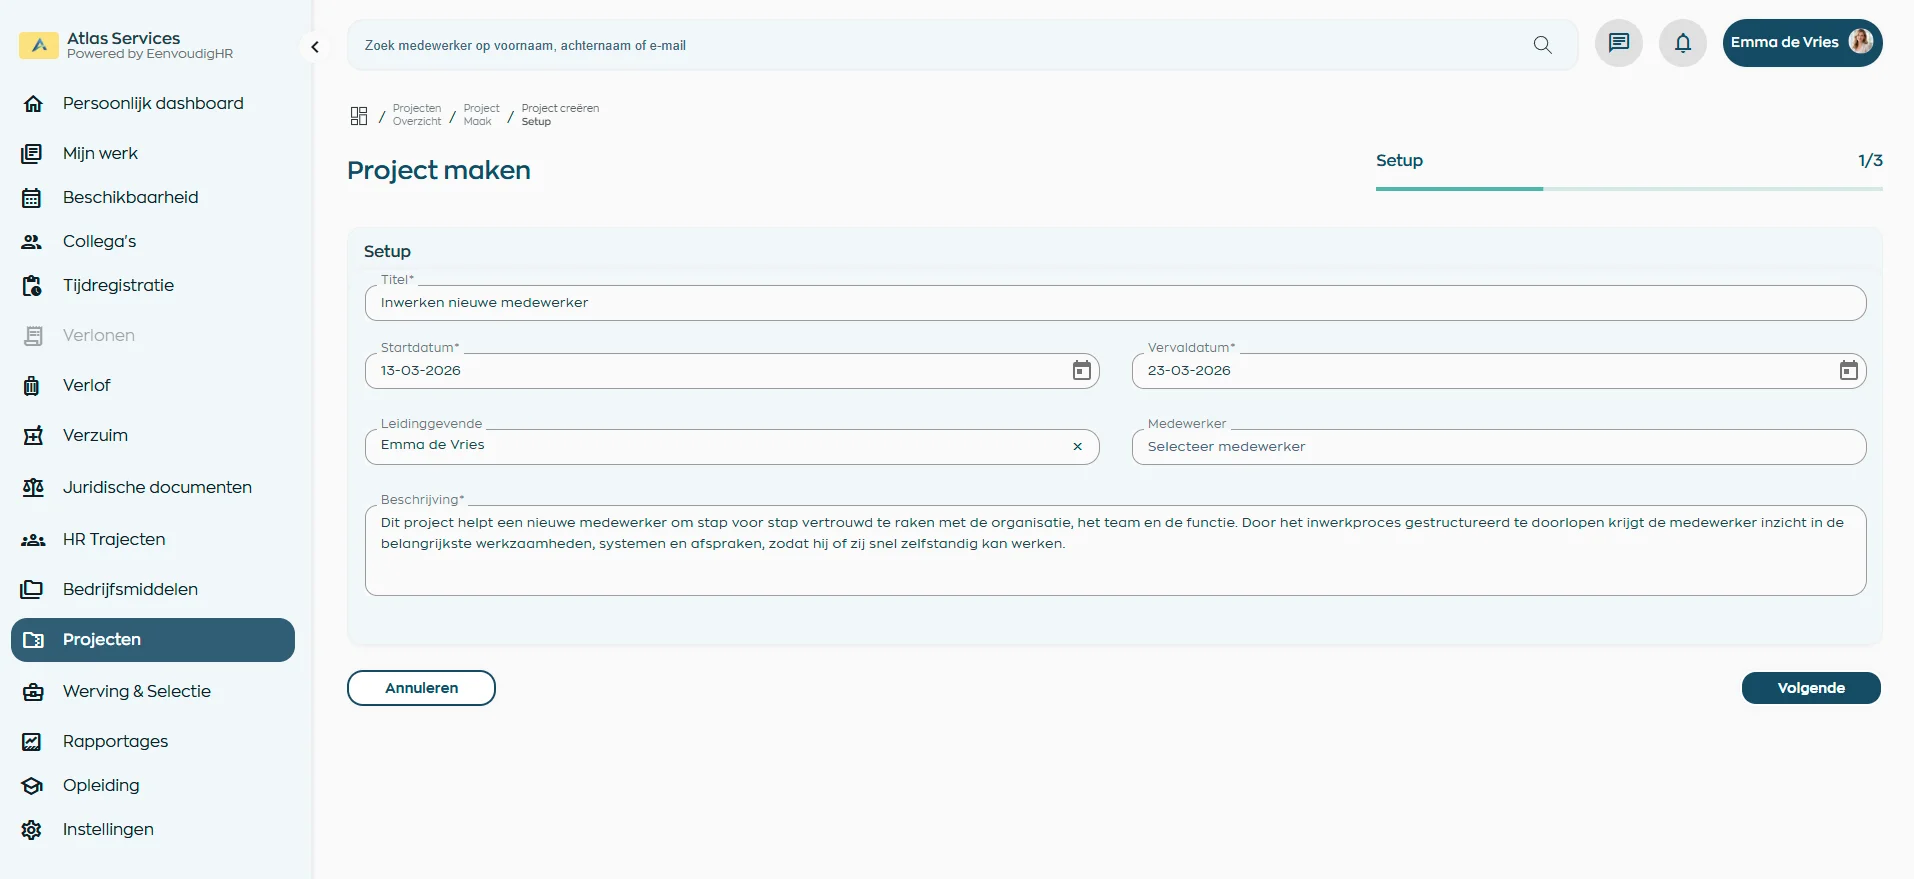Click the Atlas Services logo
Image resolution: width=1914 pixels, height=879 pixels.
point(39,45)
